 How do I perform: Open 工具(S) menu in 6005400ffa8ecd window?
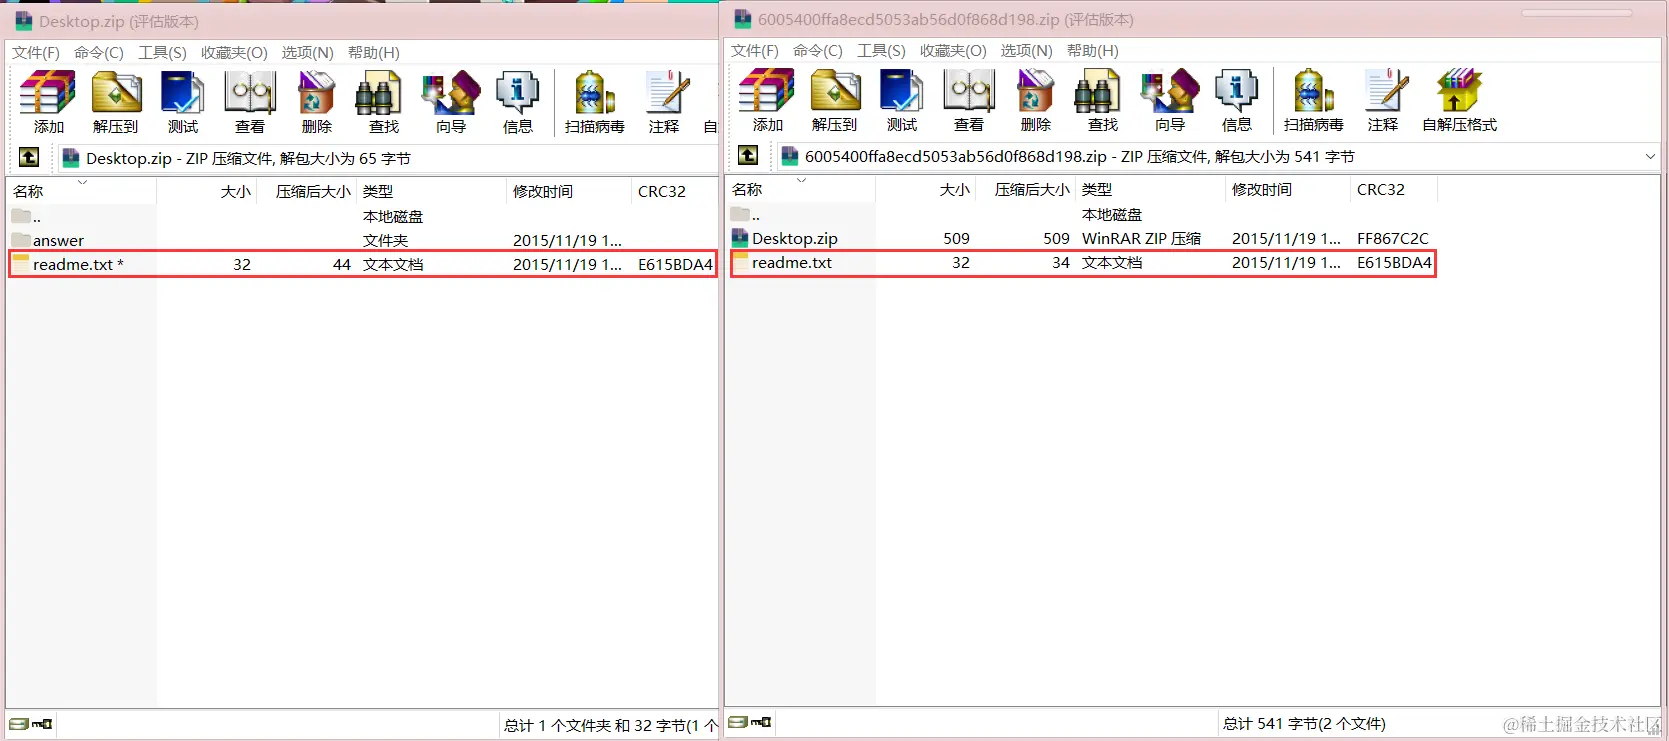coord(881,50)
